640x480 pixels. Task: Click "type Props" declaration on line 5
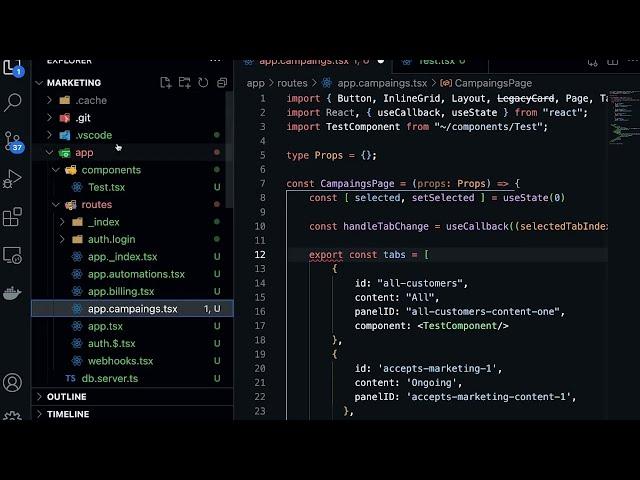(x=314, y=156)
